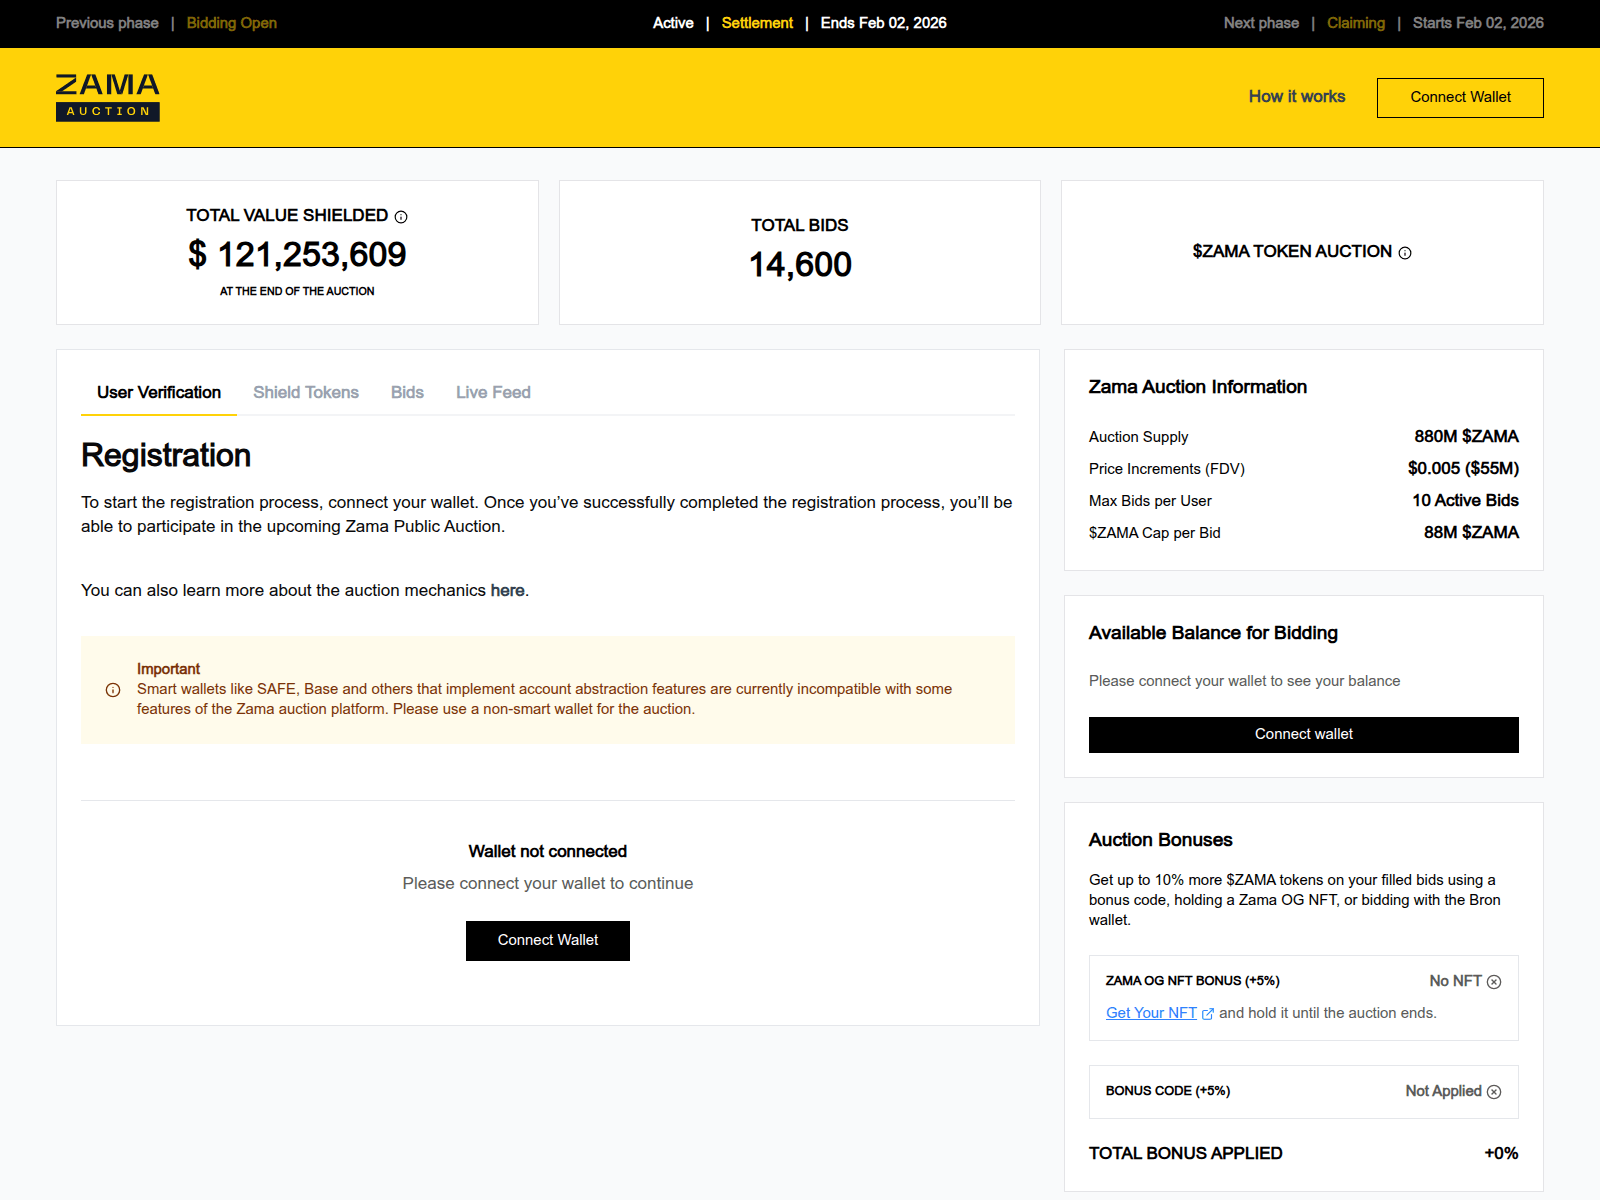Click the $ 121,253,609 value

tap(297, 255)
